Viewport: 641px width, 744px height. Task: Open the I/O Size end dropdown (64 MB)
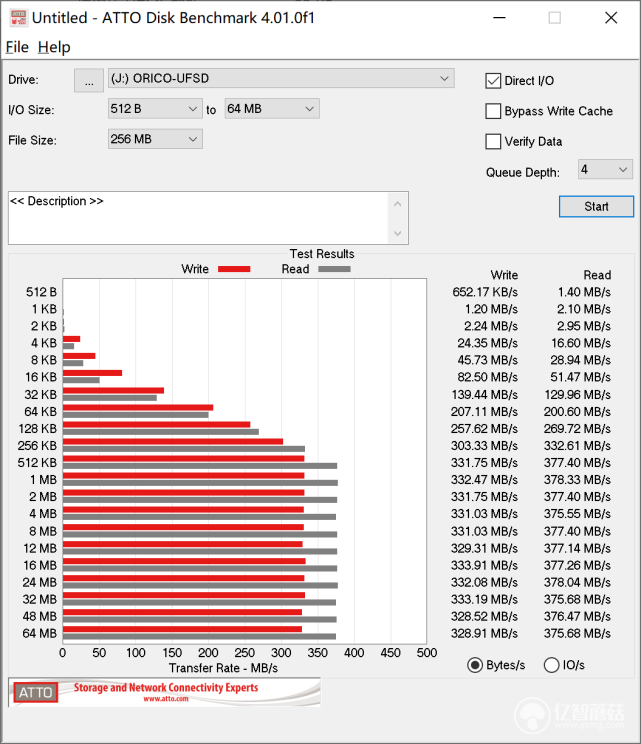tap(271, 109)
